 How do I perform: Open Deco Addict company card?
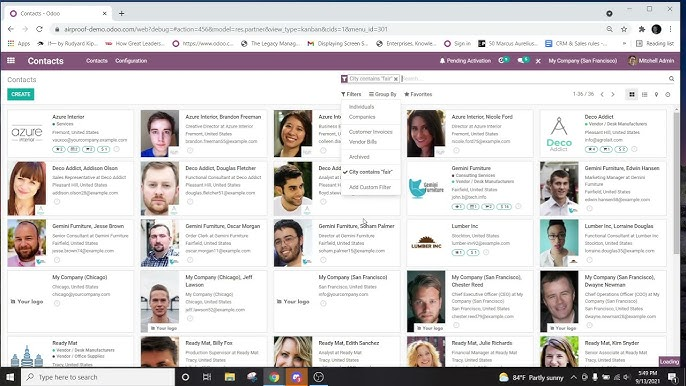tap(603, 133)
